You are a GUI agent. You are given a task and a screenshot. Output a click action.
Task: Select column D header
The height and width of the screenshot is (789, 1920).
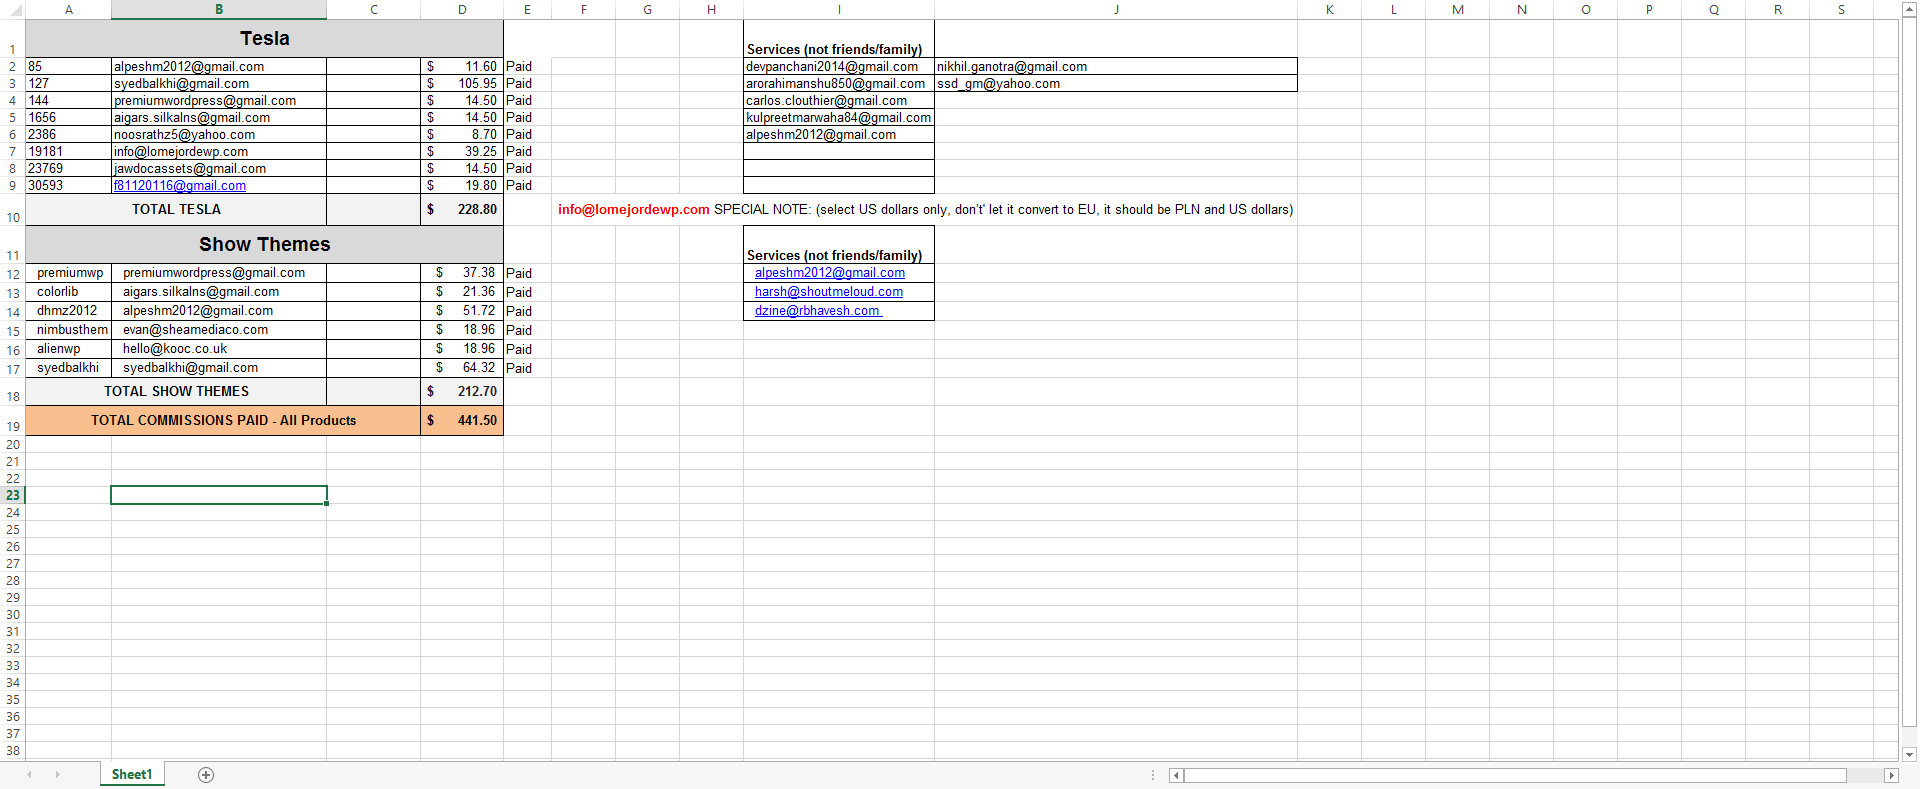(462, 9)
